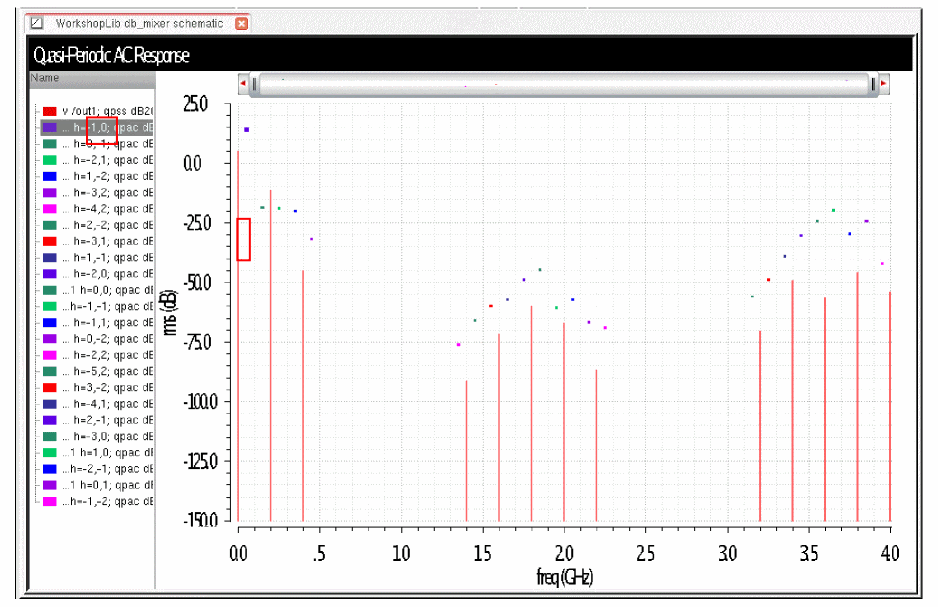Click the x-axis tick label 20
The height and width of the screenshot is (607, 938).
coord(564,554)
